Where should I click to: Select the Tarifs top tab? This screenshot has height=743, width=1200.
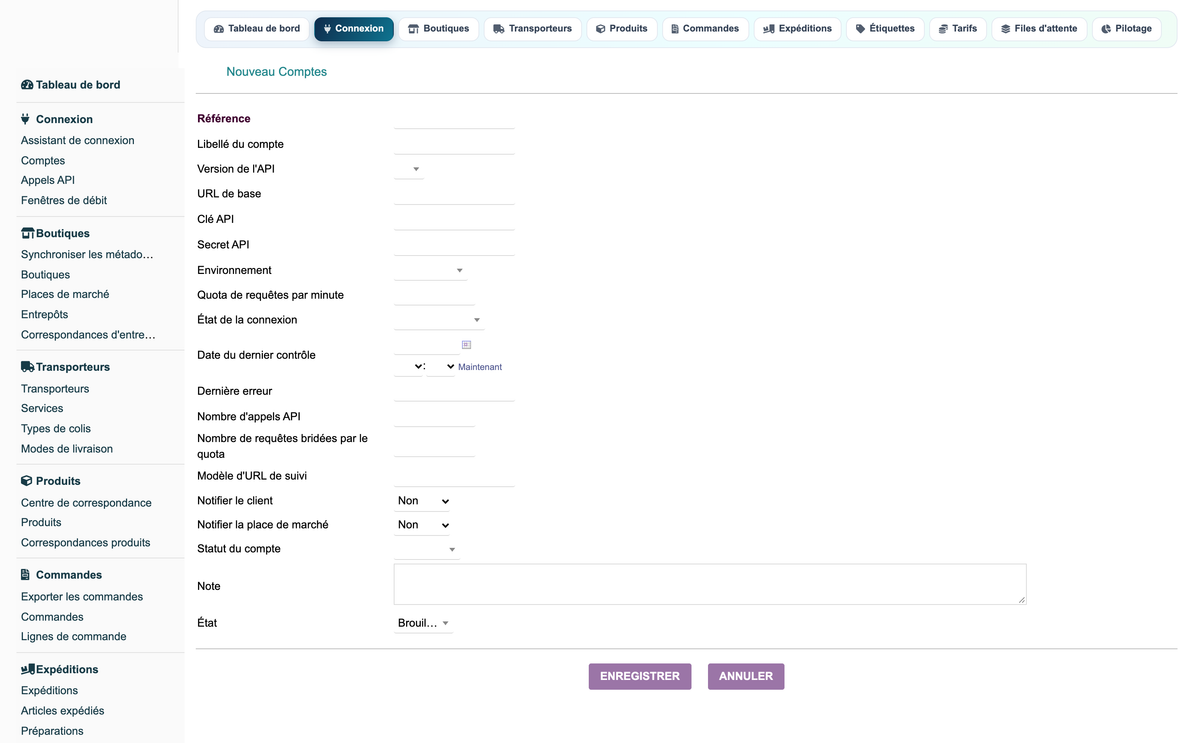pos(958,29)
